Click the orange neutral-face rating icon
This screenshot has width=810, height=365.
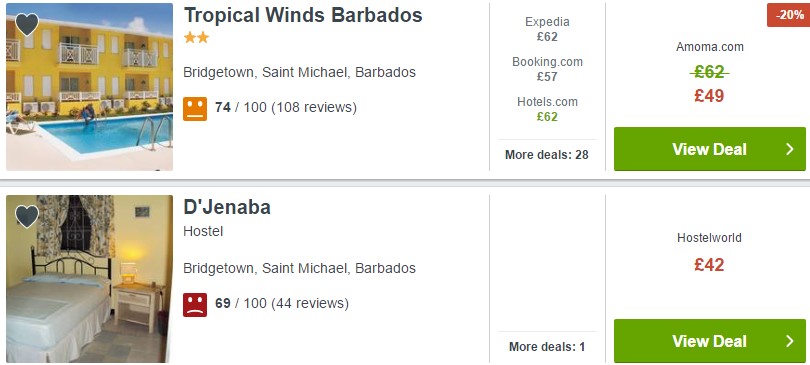click(195, 109)
